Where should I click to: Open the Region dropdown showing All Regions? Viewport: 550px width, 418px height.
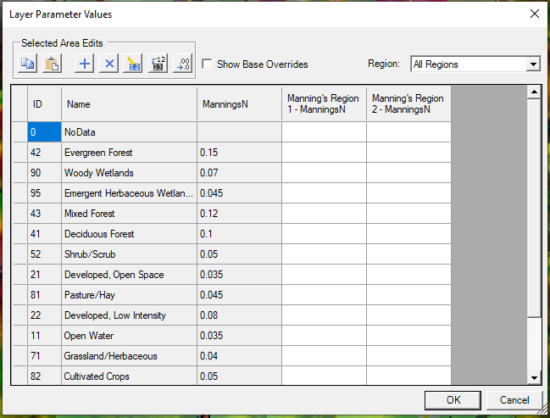point(475,65)
